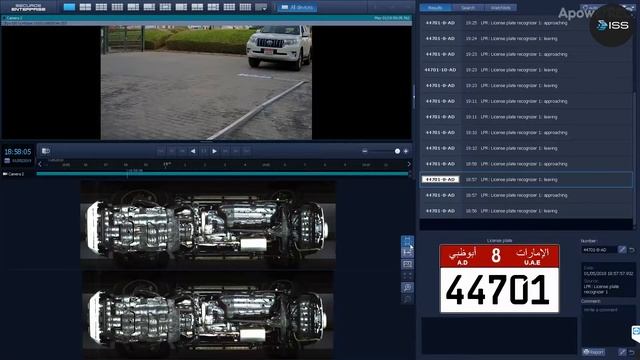Viewport: 640px width, 360px height.
Task: Shift the timeline right with the arrow
Action: click(x=409, y=164)
